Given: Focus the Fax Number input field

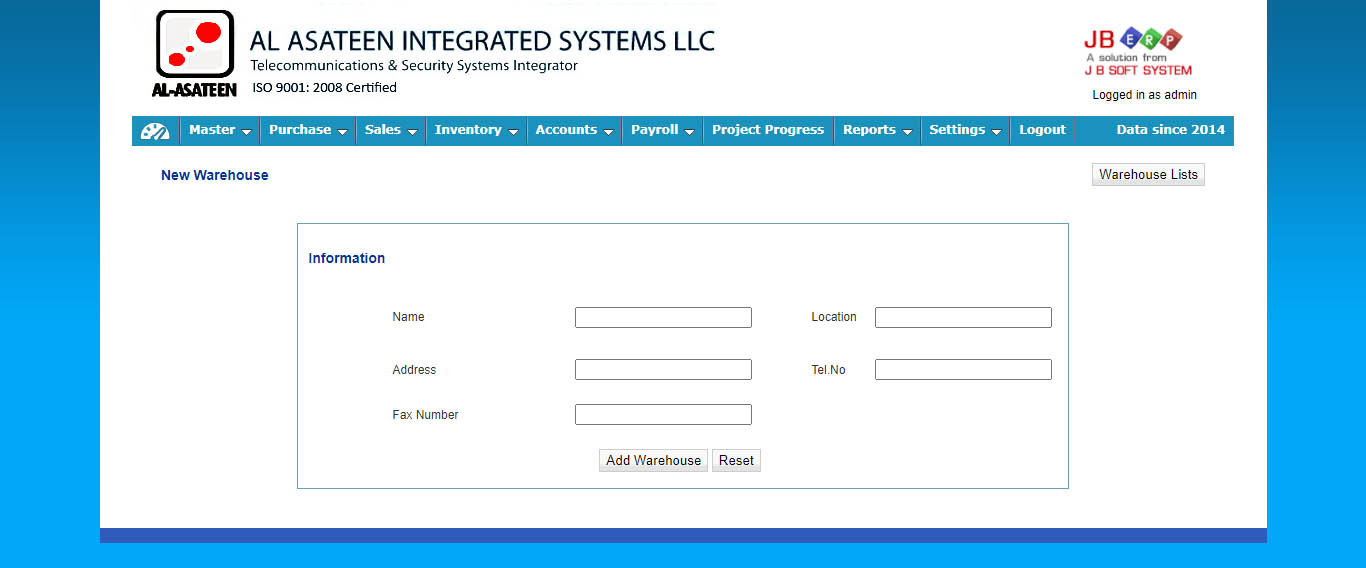Looking at the screenshot, I should [663, 415].
